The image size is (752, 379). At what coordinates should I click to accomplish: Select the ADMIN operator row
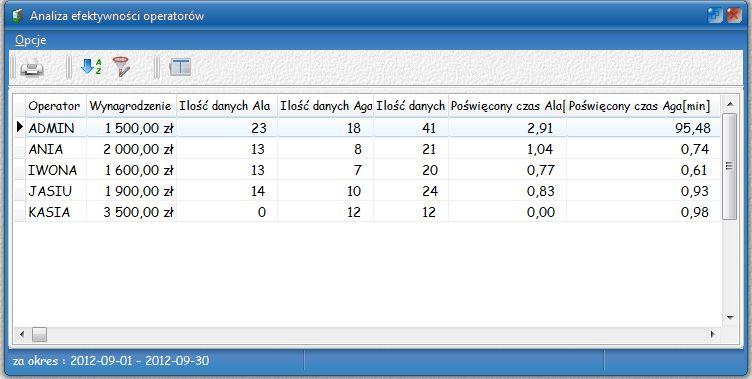368,128
